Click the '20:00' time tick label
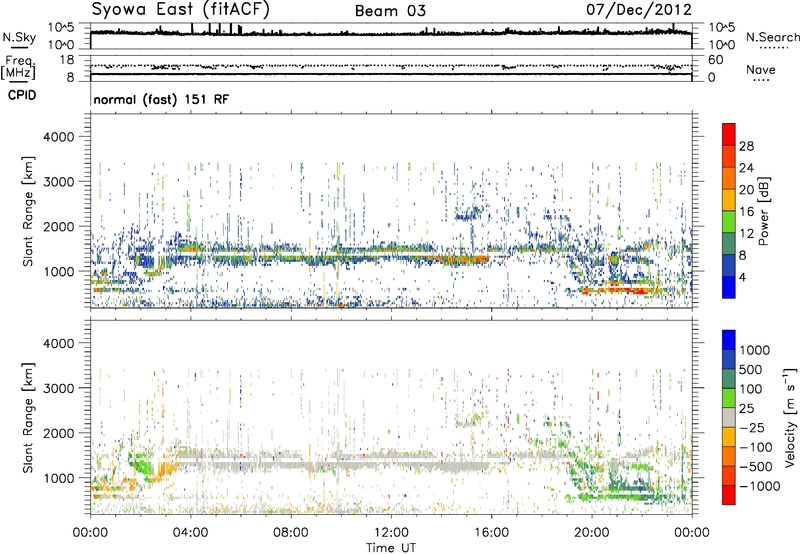 tap(592, 533)
